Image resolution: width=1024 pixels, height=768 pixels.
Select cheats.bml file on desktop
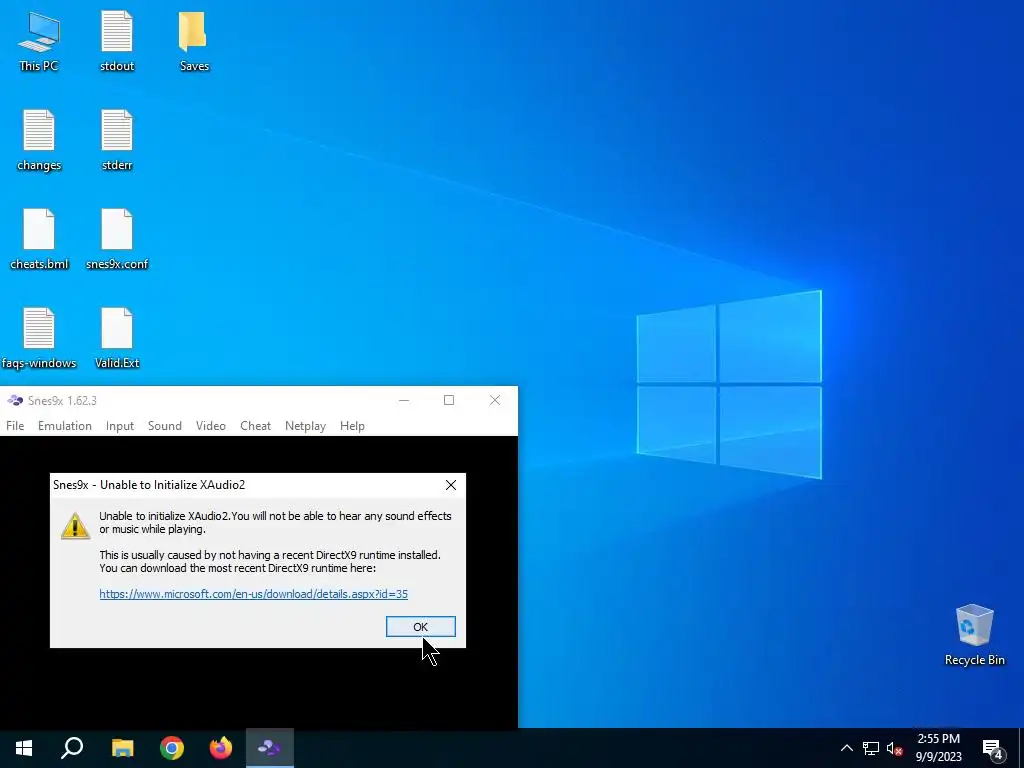click(x=39, y=239)
